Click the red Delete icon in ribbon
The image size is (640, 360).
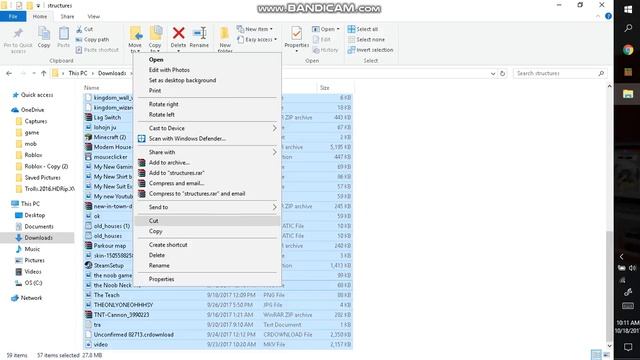[178, 33]
